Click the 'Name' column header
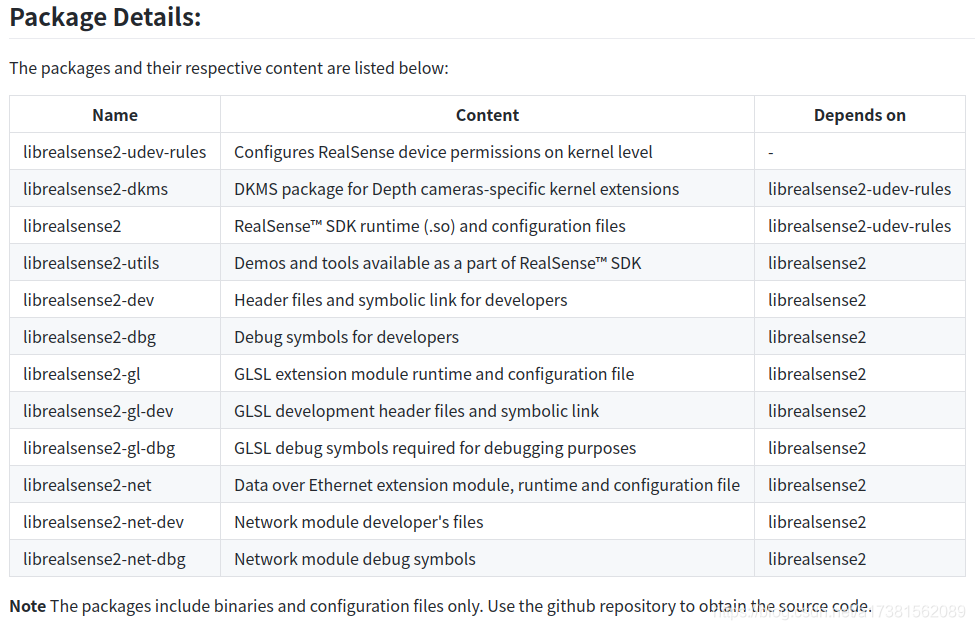 (x=115, y=115)
